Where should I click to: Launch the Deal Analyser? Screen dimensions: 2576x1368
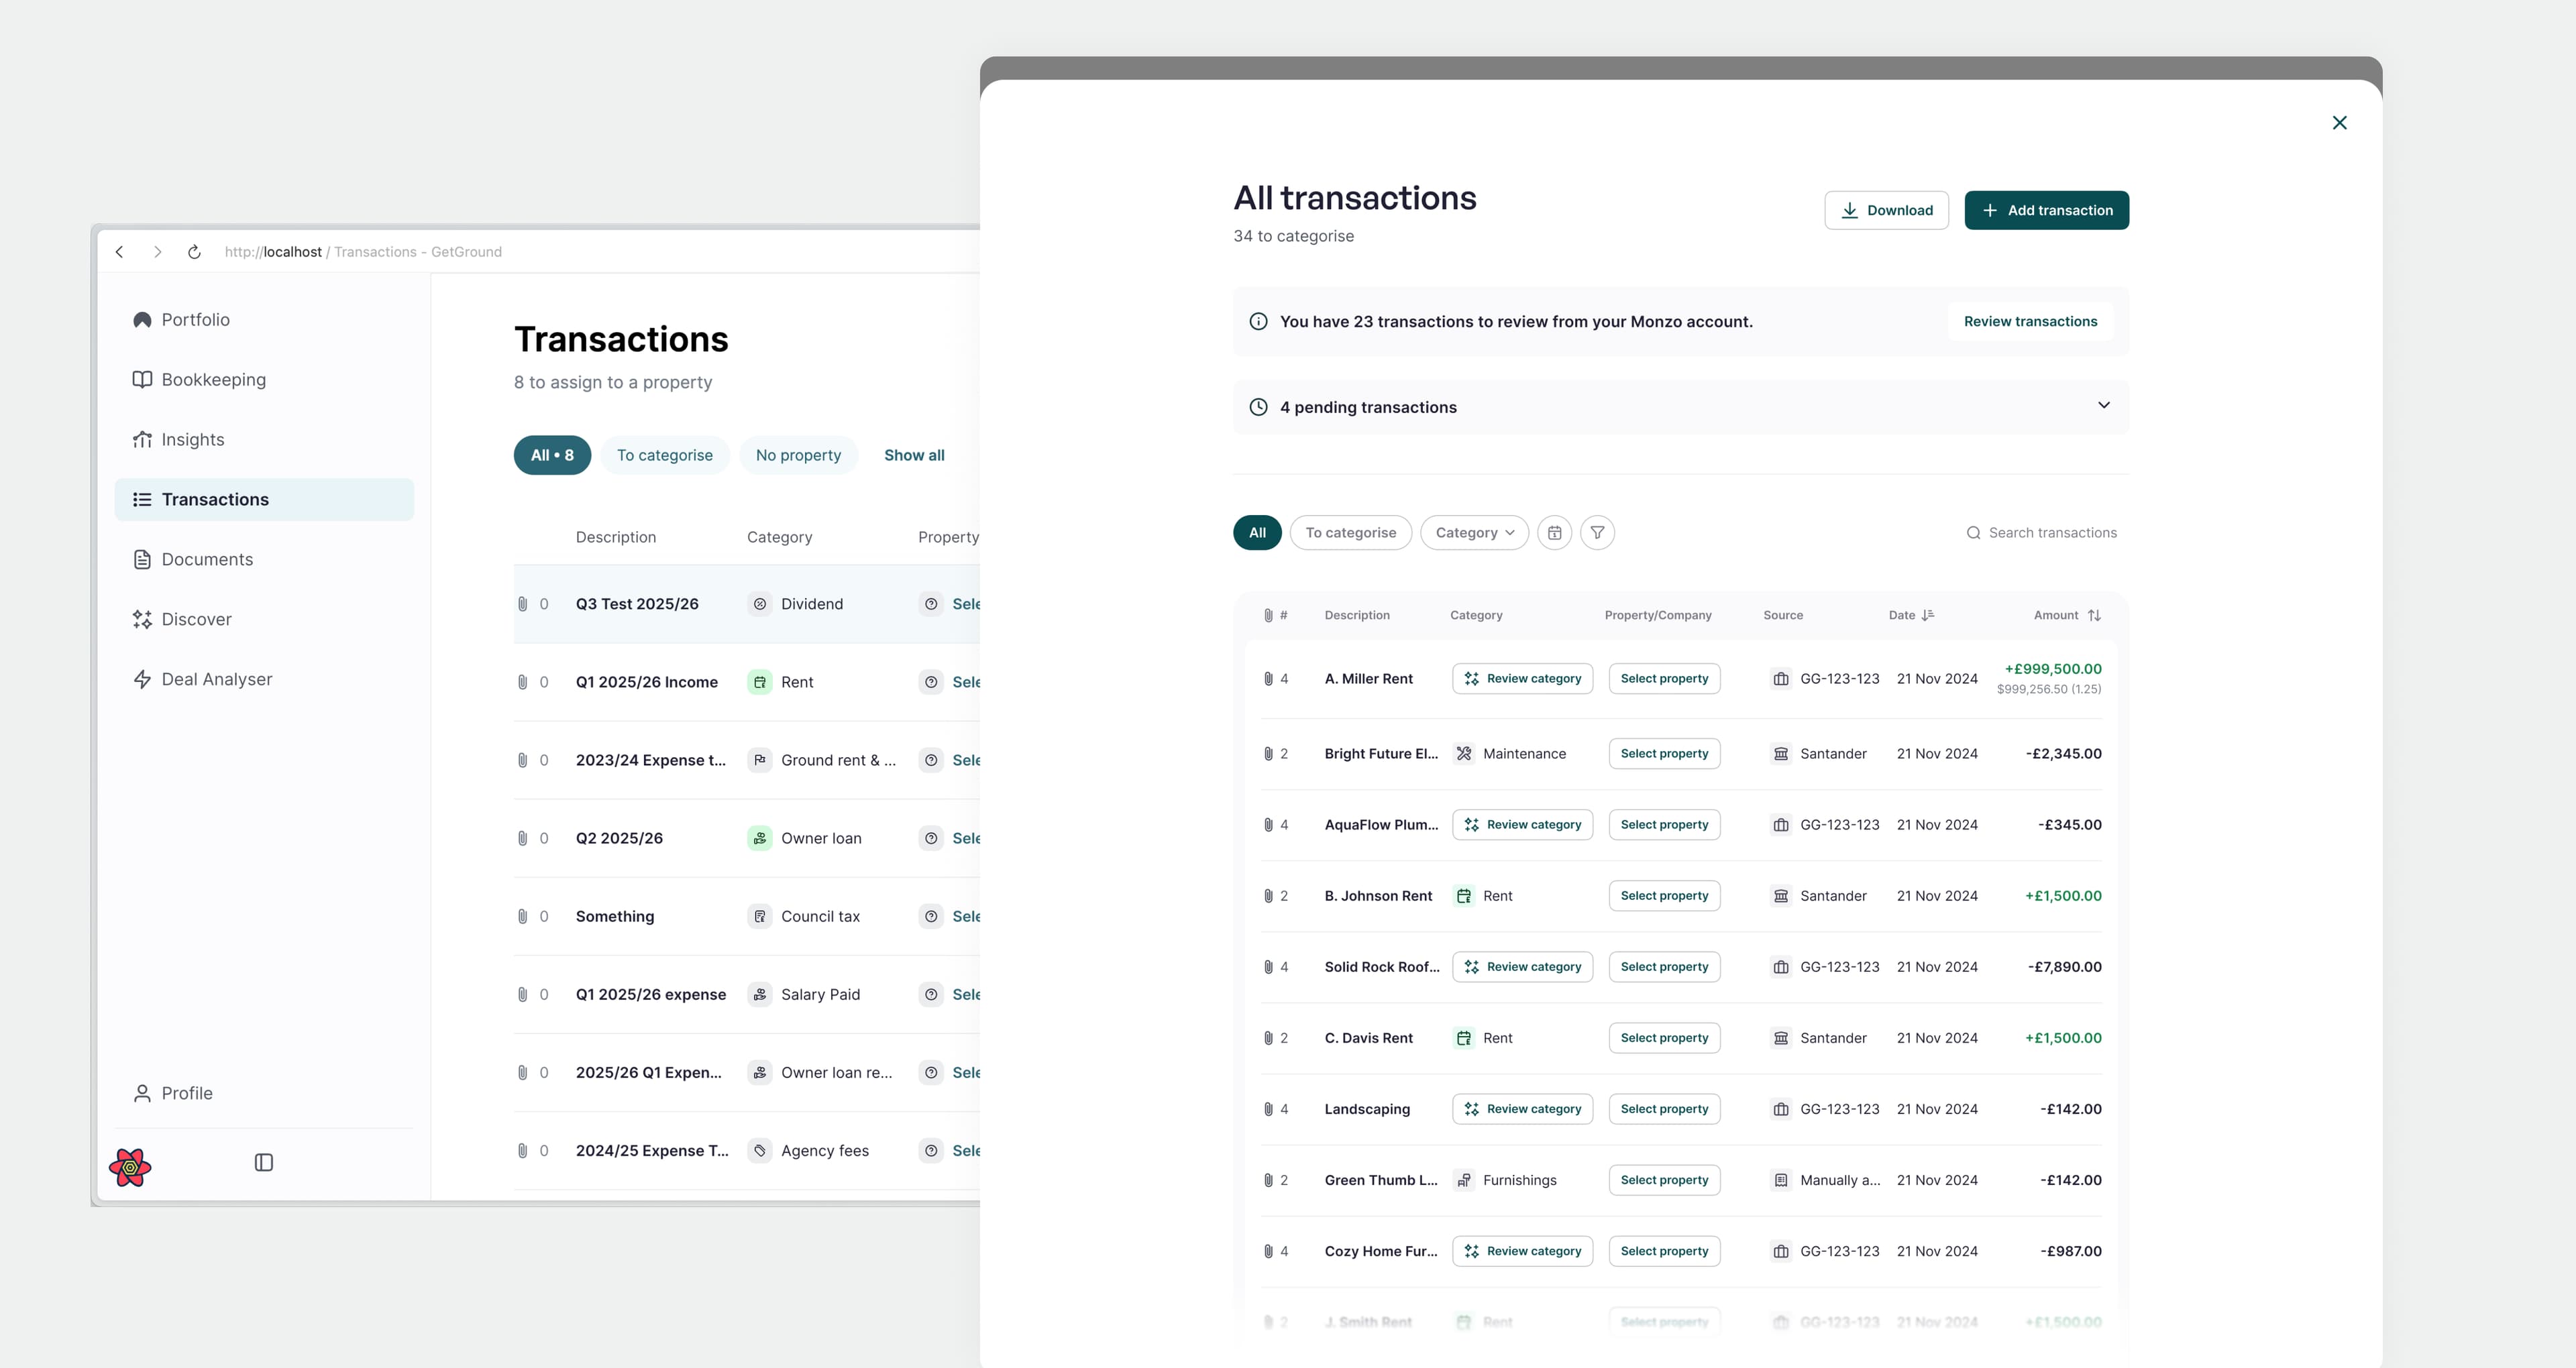(x=216, y=679)
